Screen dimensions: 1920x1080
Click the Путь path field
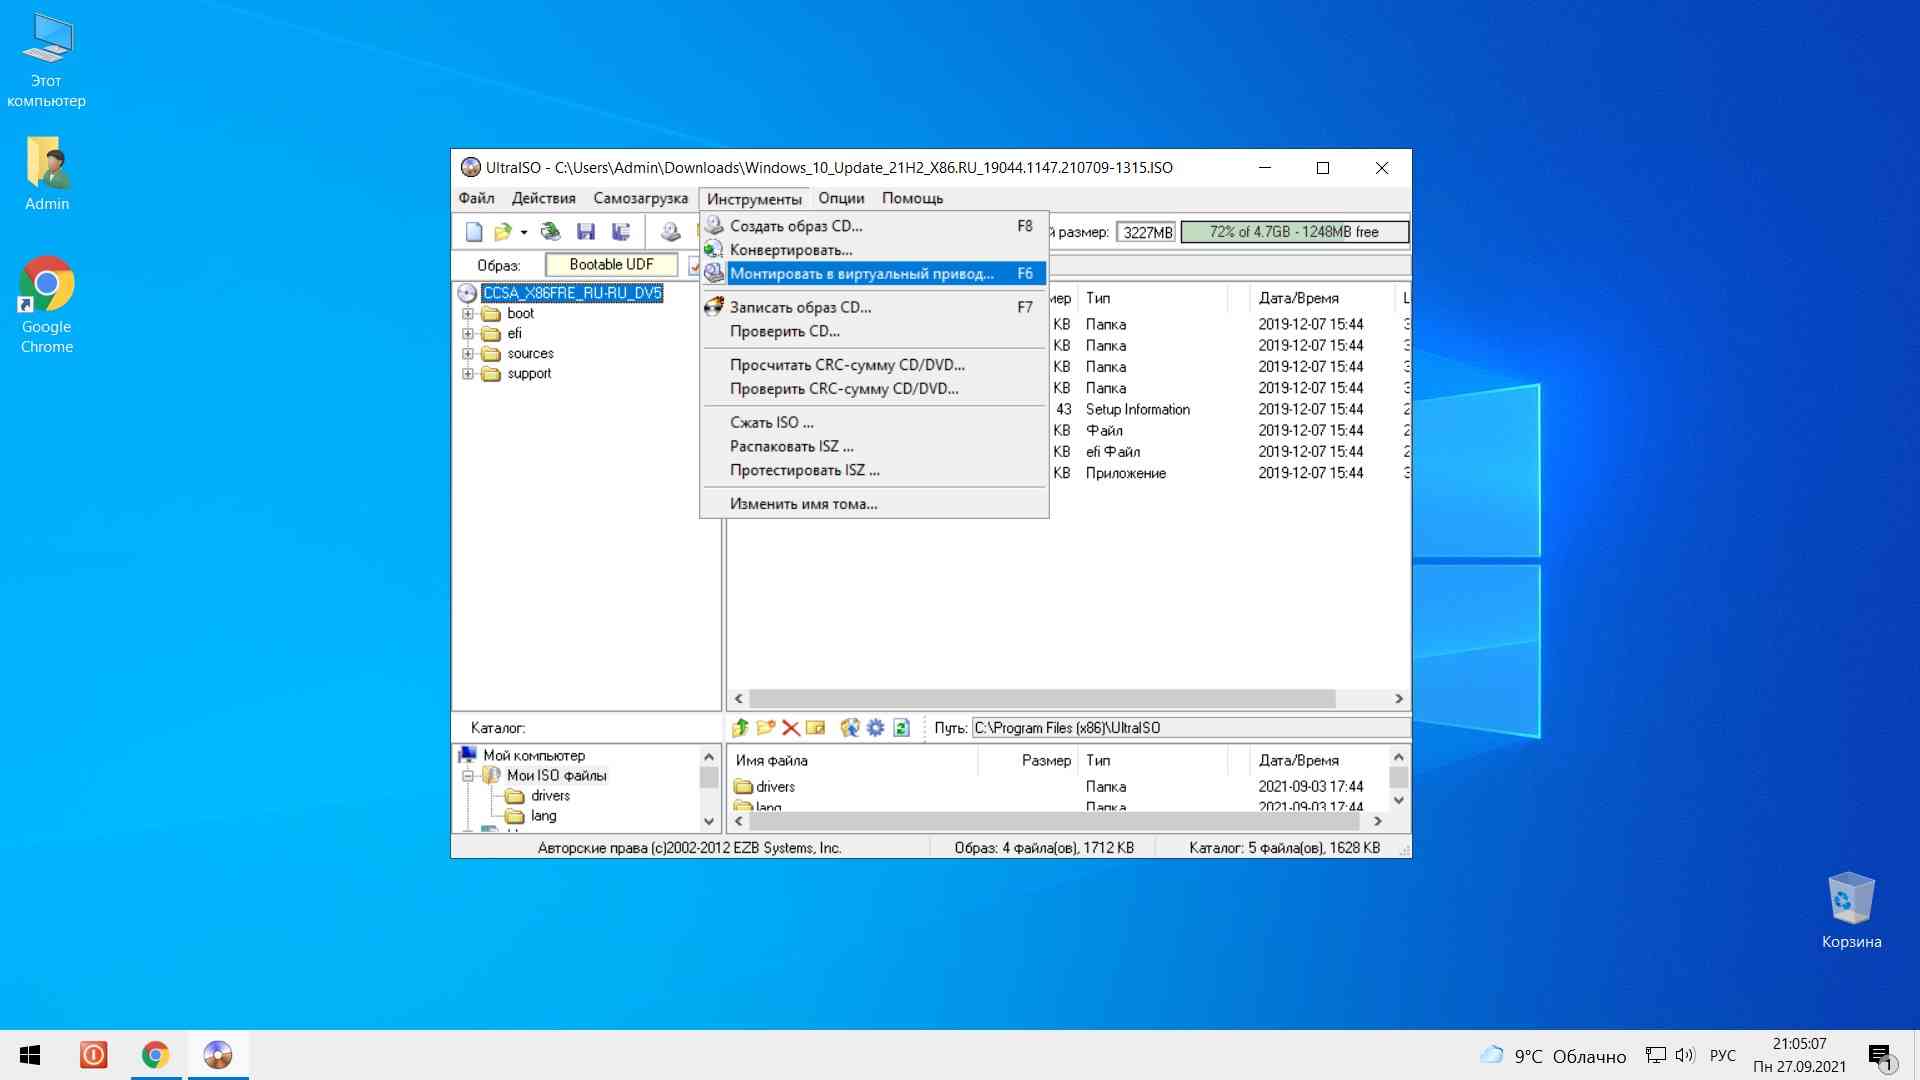(x=1190, y=728)
